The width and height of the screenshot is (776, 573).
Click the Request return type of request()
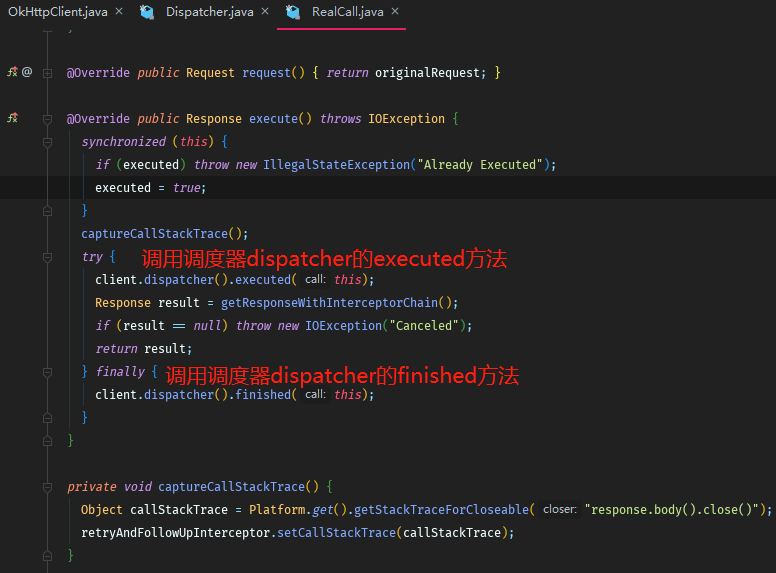point(210,73)
